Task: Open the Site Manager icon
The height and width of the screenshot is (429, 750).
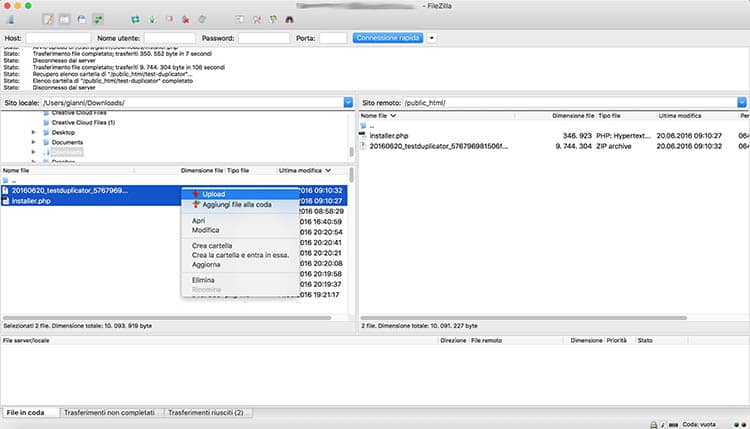Action: 11,20
